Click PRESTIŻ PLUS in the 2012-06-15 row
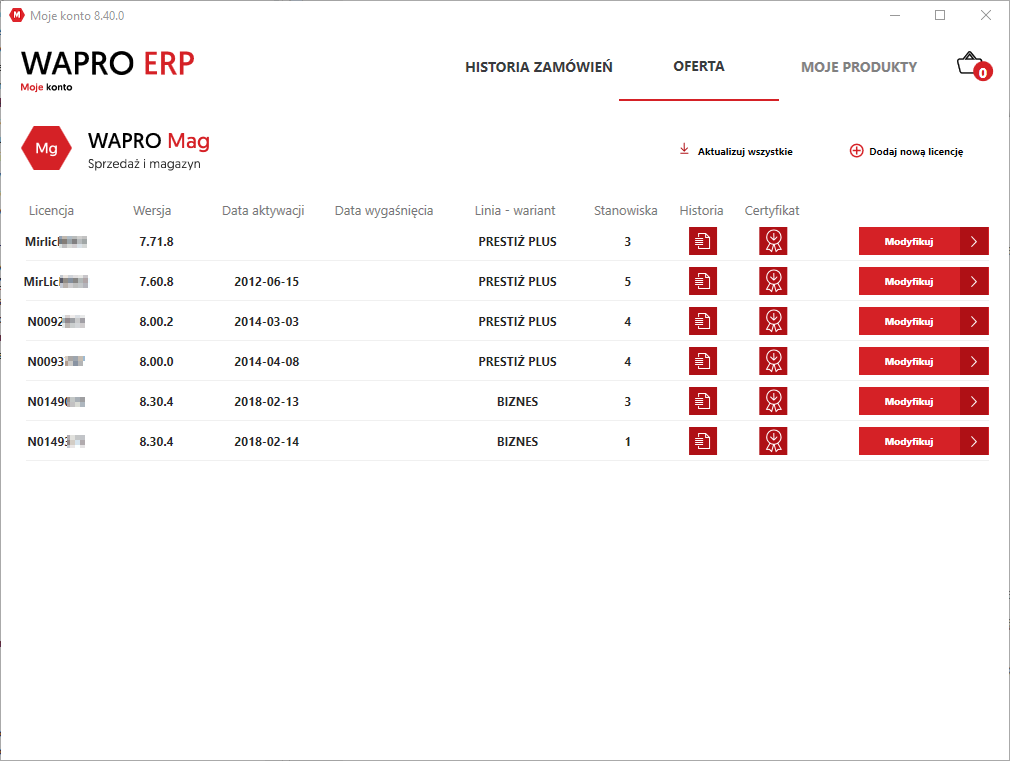Image resolution: width=1010 pixels, height=761 pixels. point(517,282)
